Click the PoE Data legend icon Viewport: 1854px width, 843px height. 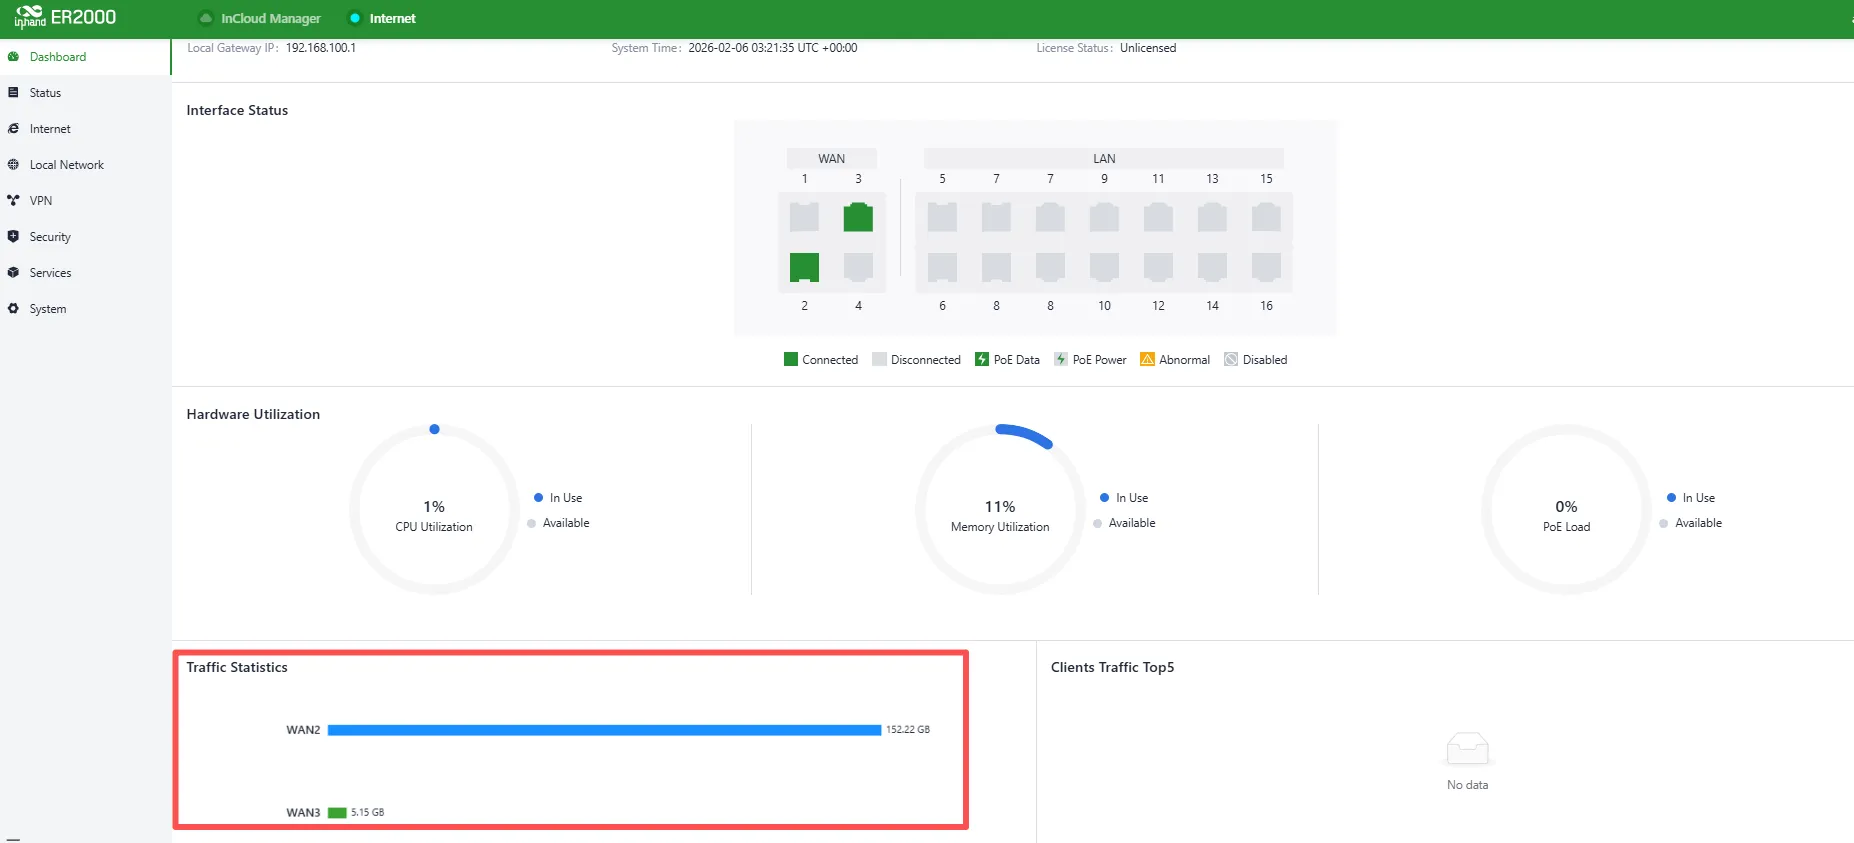pyautogui.click(x=982, y=359)
